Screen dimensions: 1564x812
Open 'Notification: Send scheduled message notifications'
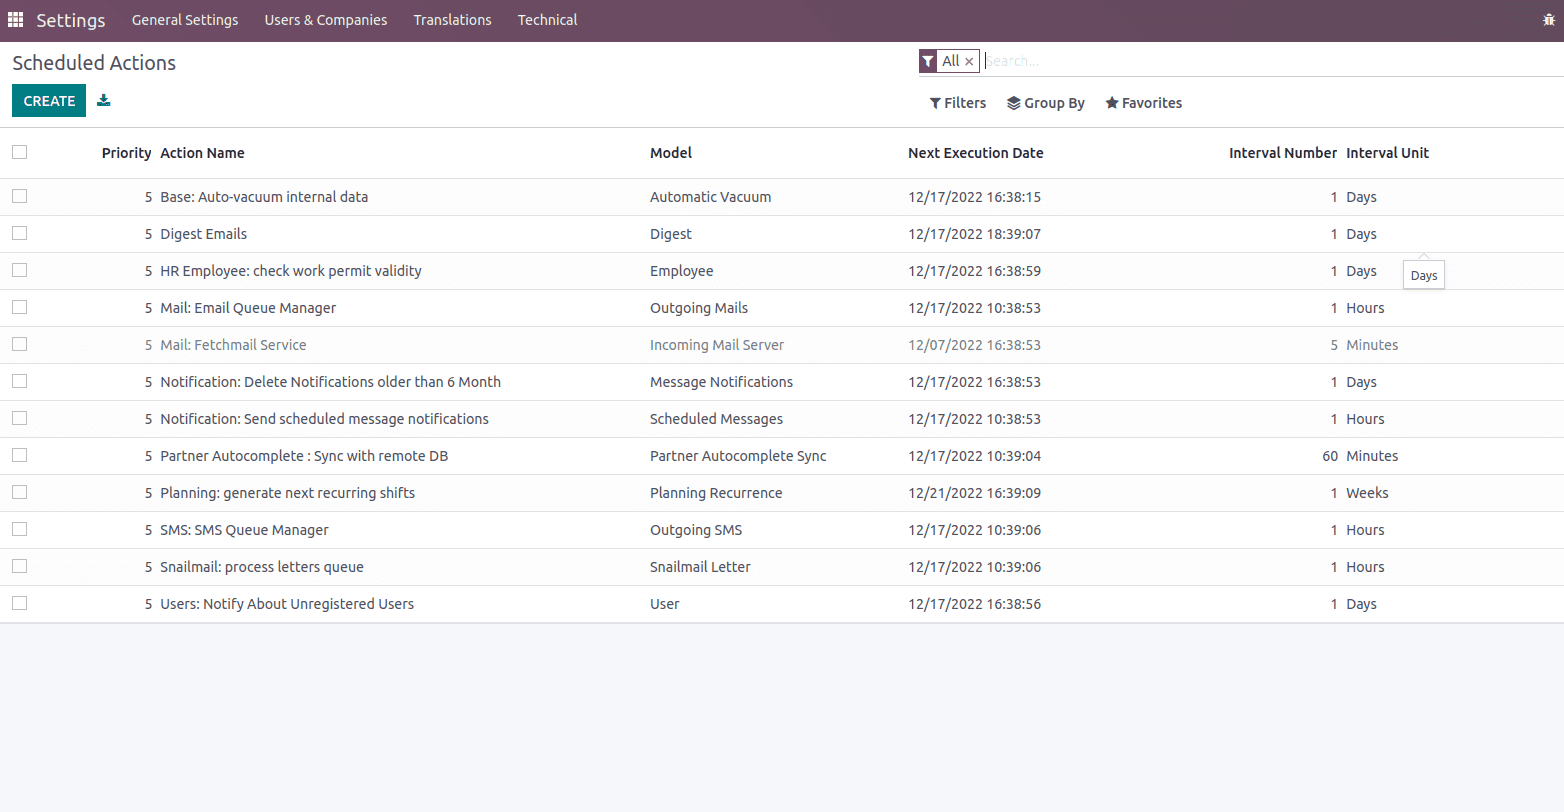(325, 419)
